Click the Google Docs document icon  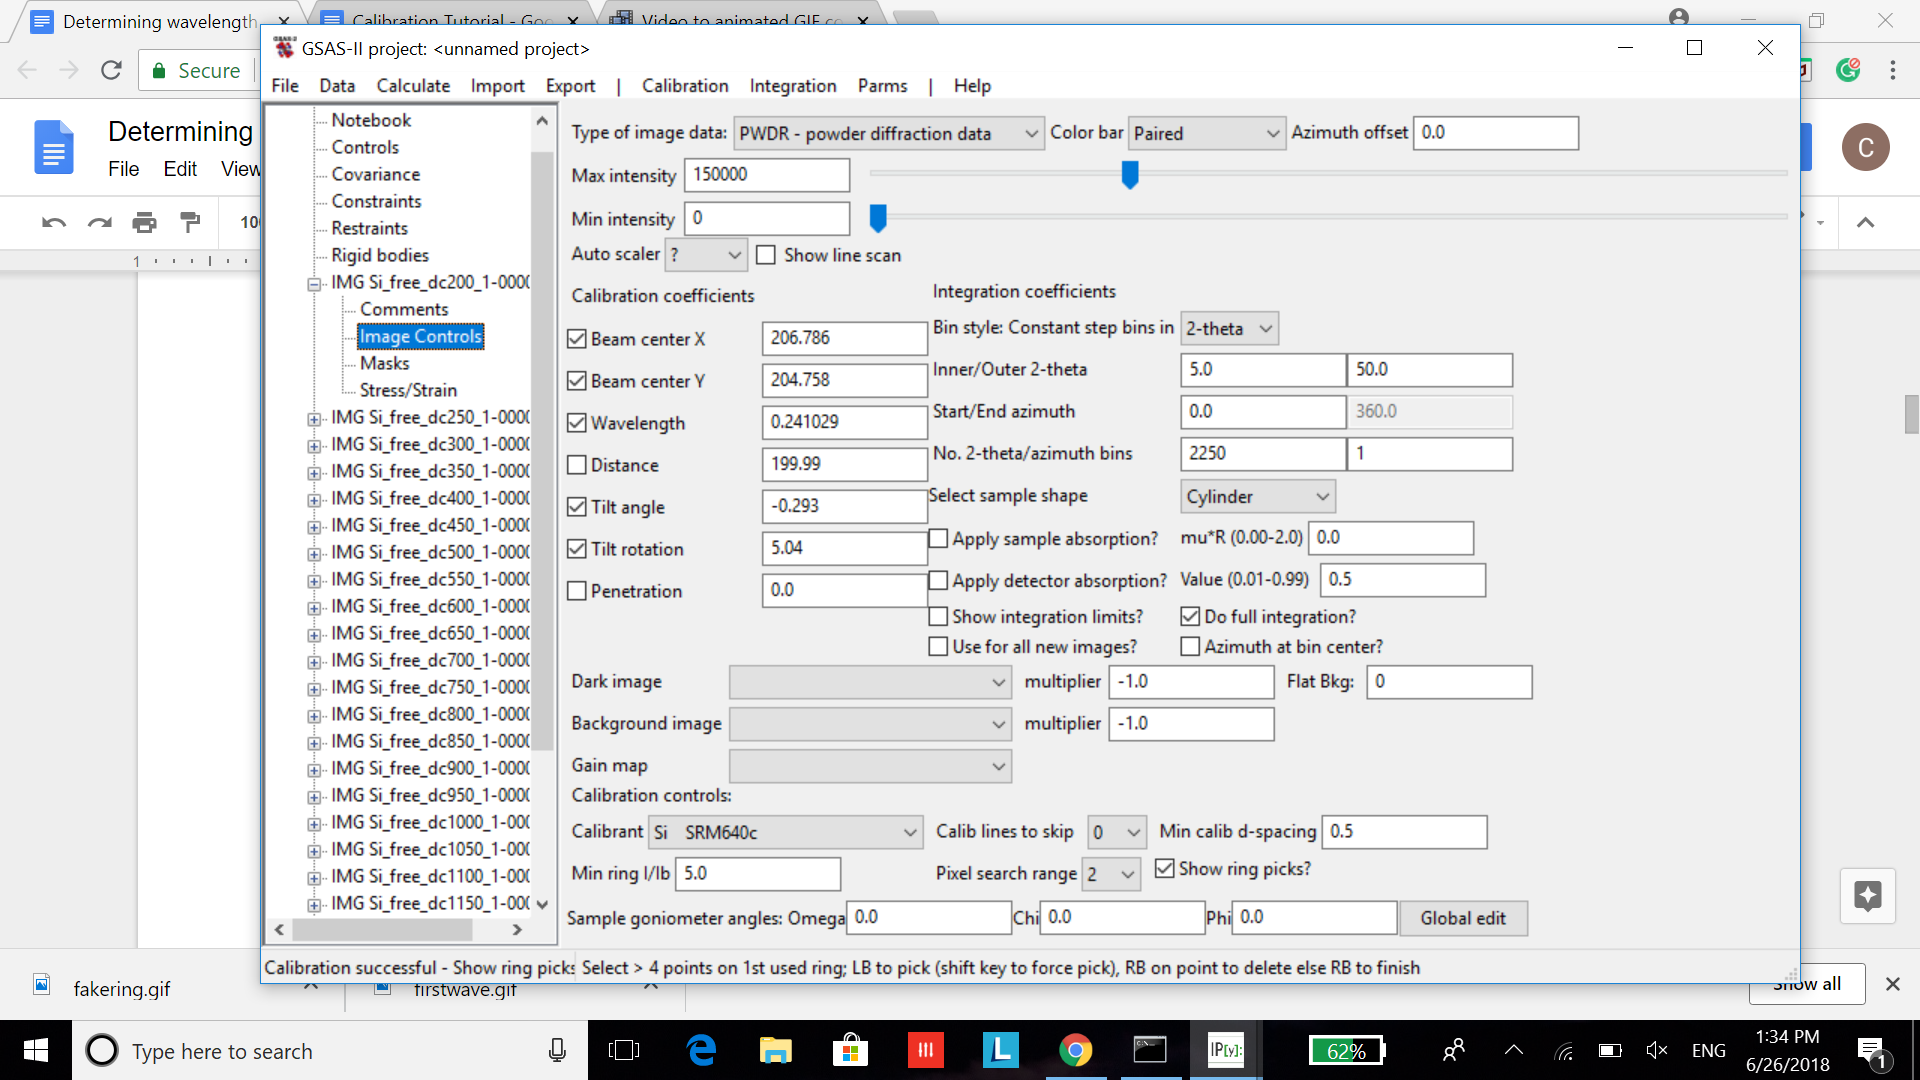(x=54, y=147)
